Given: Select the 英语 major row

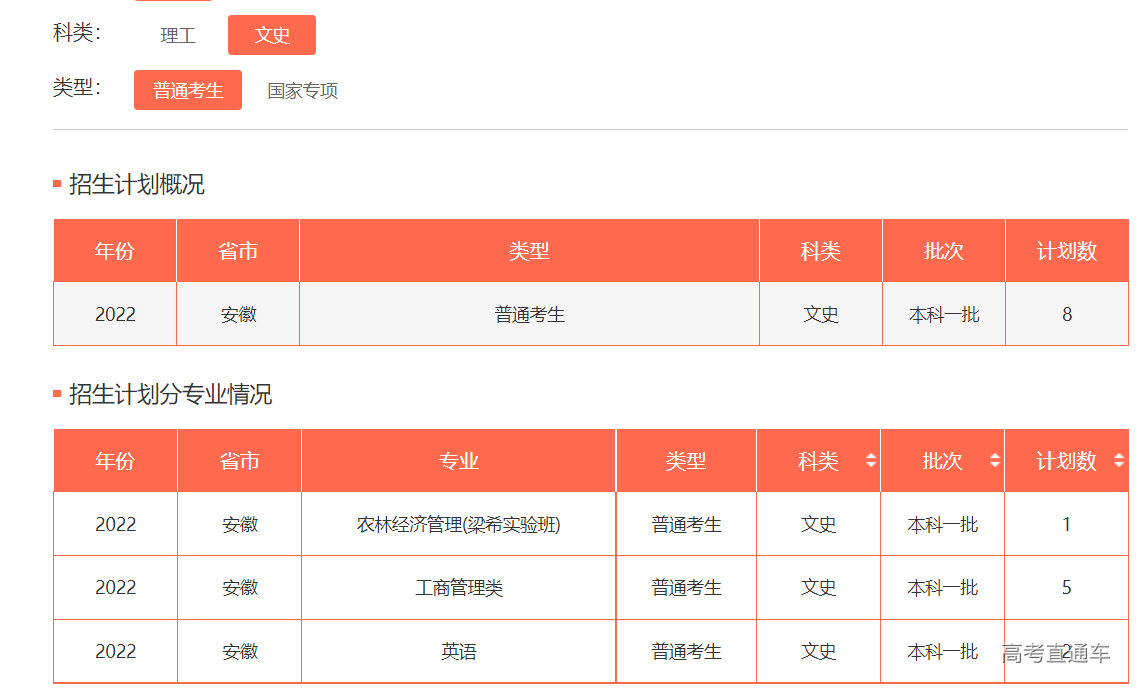Looking at the screenshot, I should pyautogui.click(x=460, y=651).
